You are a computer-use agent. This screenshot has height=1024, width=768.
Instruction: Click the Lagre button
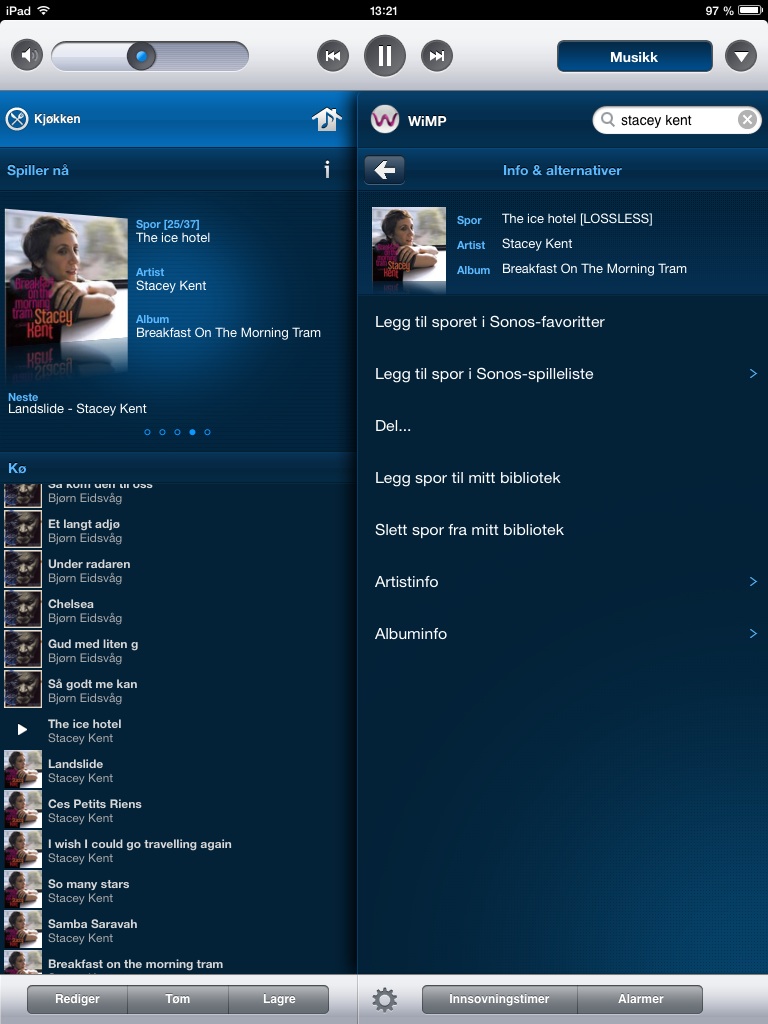coord(279,999)
